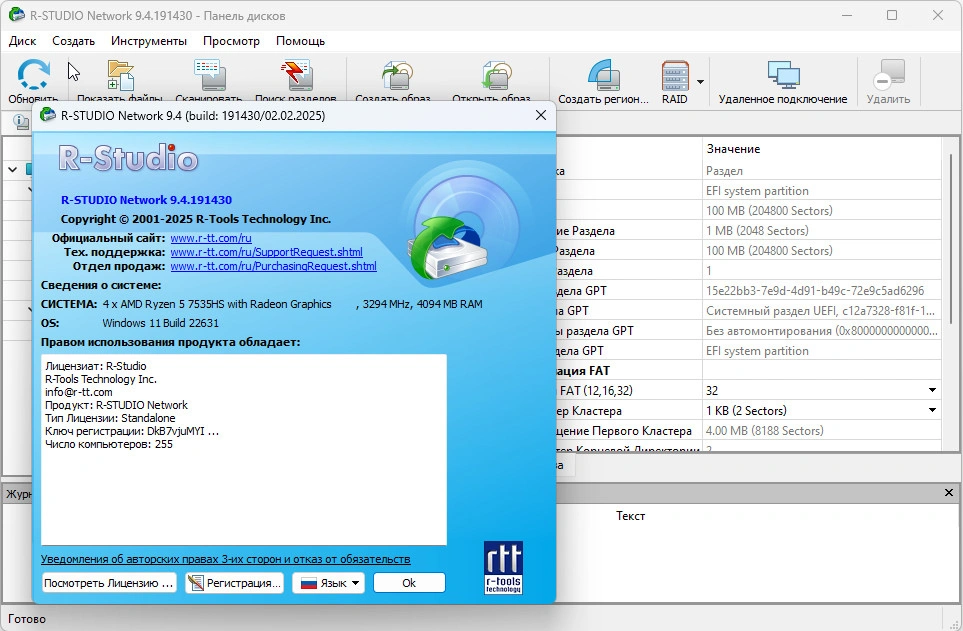Screen dimensions: 963x631
Task: Click Create Image (Создать образ) icon
Action: [x=396, y=75]
